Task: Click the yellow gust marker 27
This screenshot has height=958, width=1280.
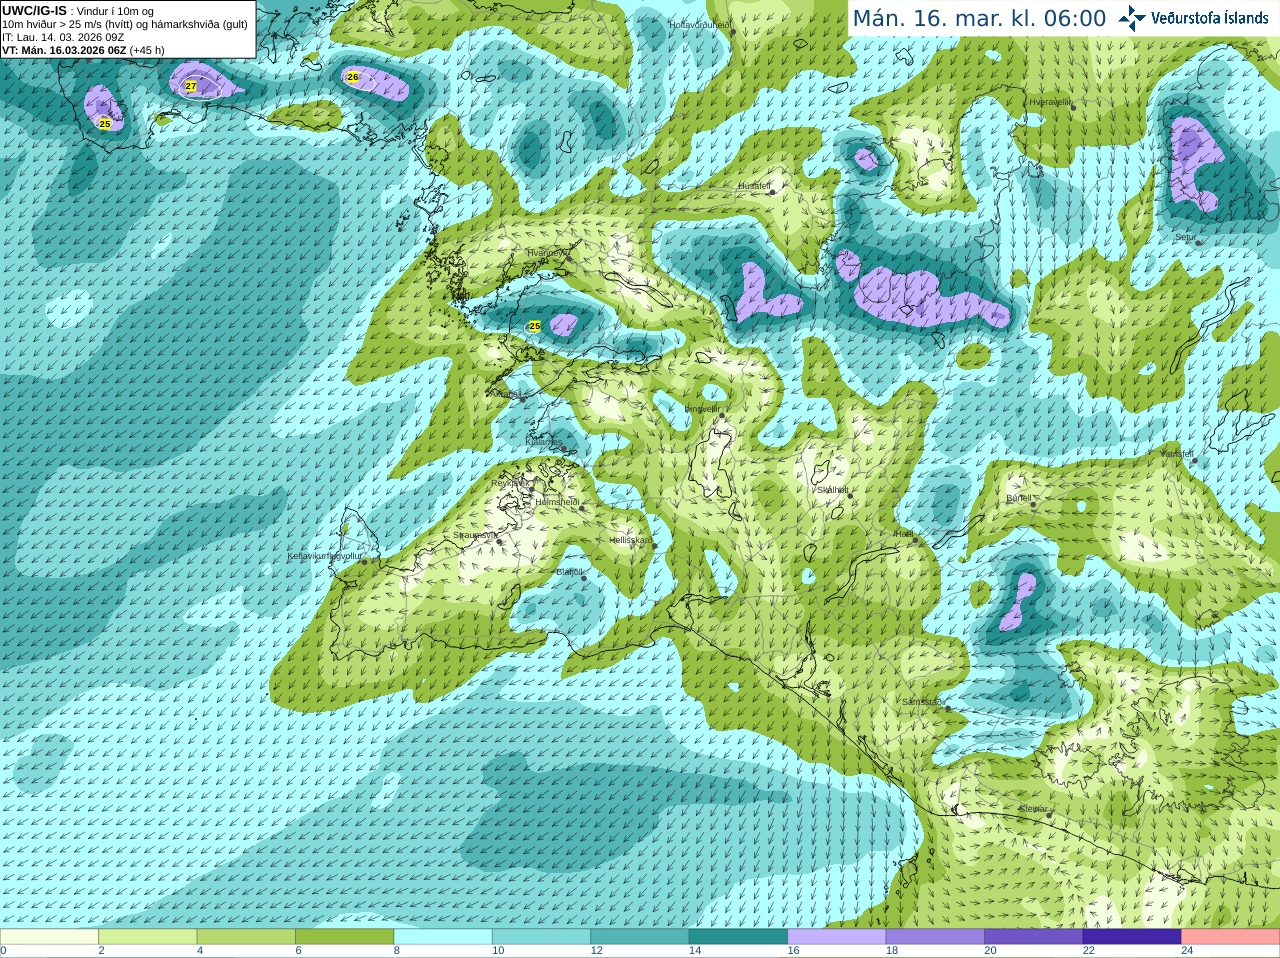Action: click(191, 86)
